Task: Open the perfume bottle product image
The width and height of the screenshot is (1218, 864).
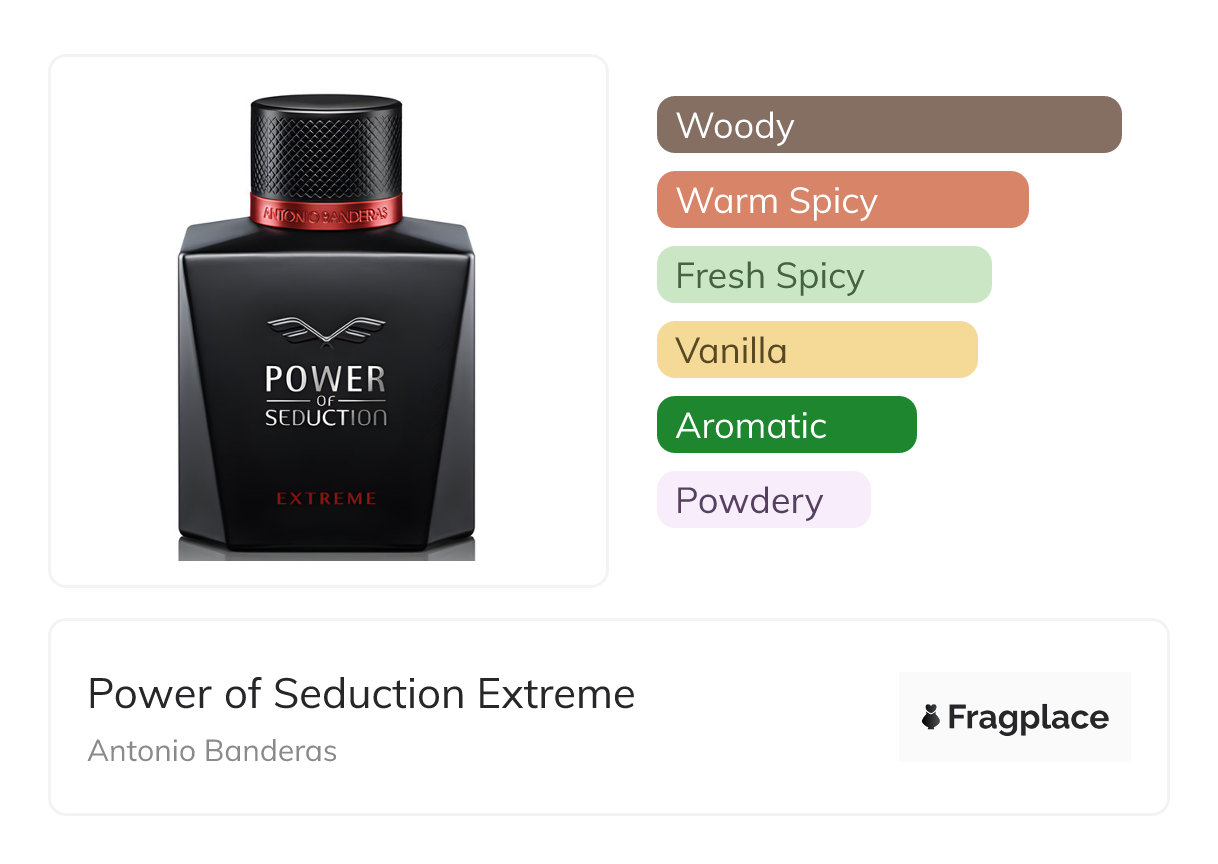Action: click(327, 327)
